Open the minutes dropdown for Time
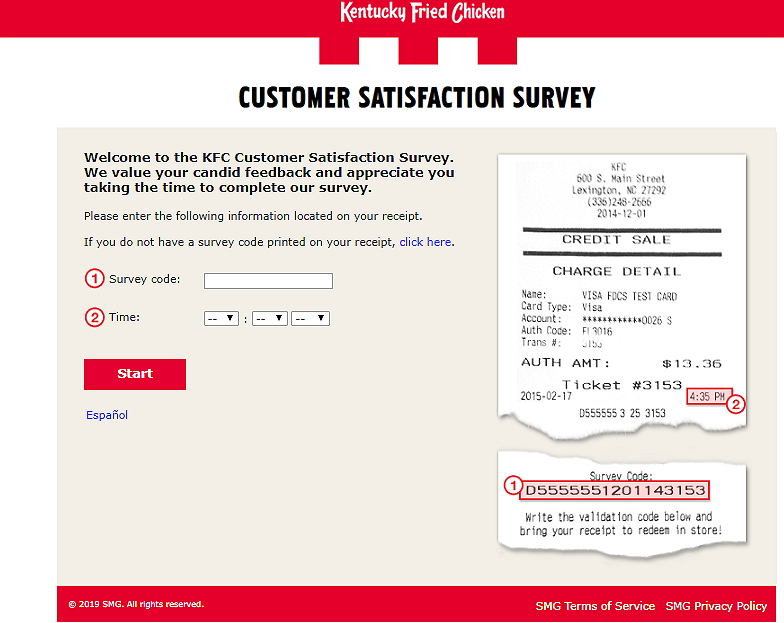This screenshot has width=784, height=623. pyautogui.click(x=270, y=318)
